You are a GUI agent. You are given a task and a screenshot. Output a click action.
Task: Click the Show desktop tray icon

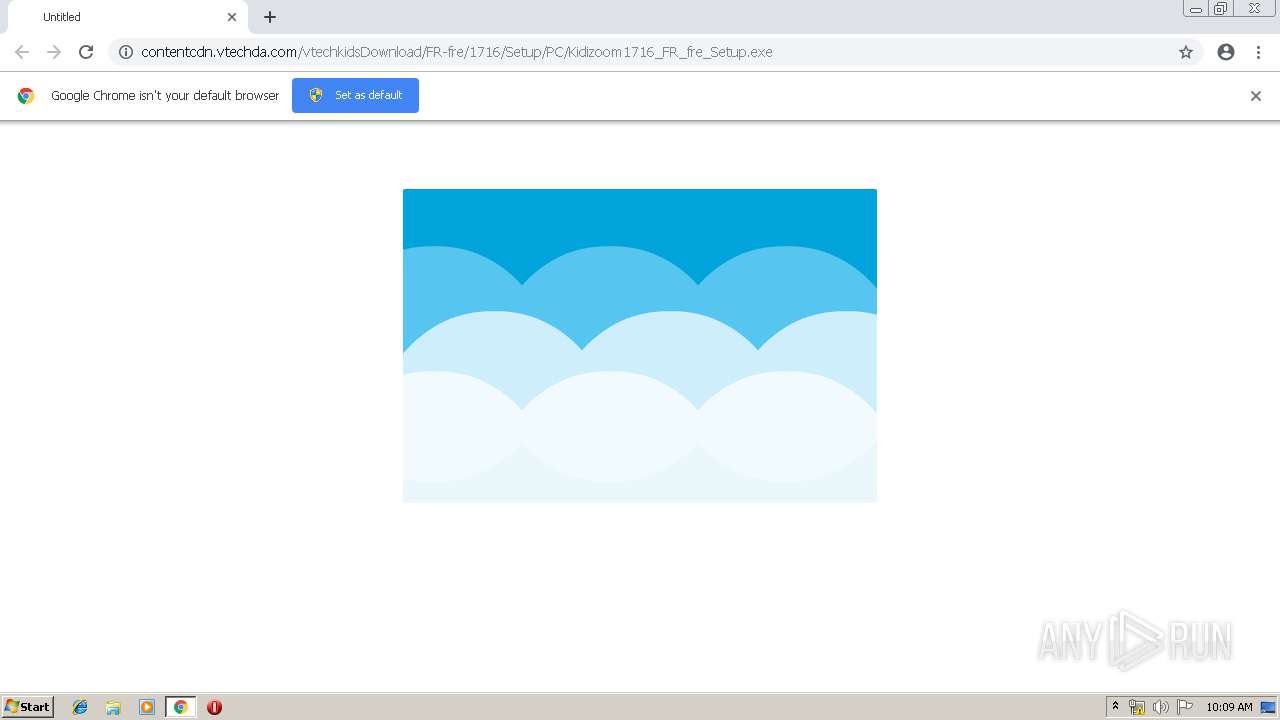click(1268, 707)
